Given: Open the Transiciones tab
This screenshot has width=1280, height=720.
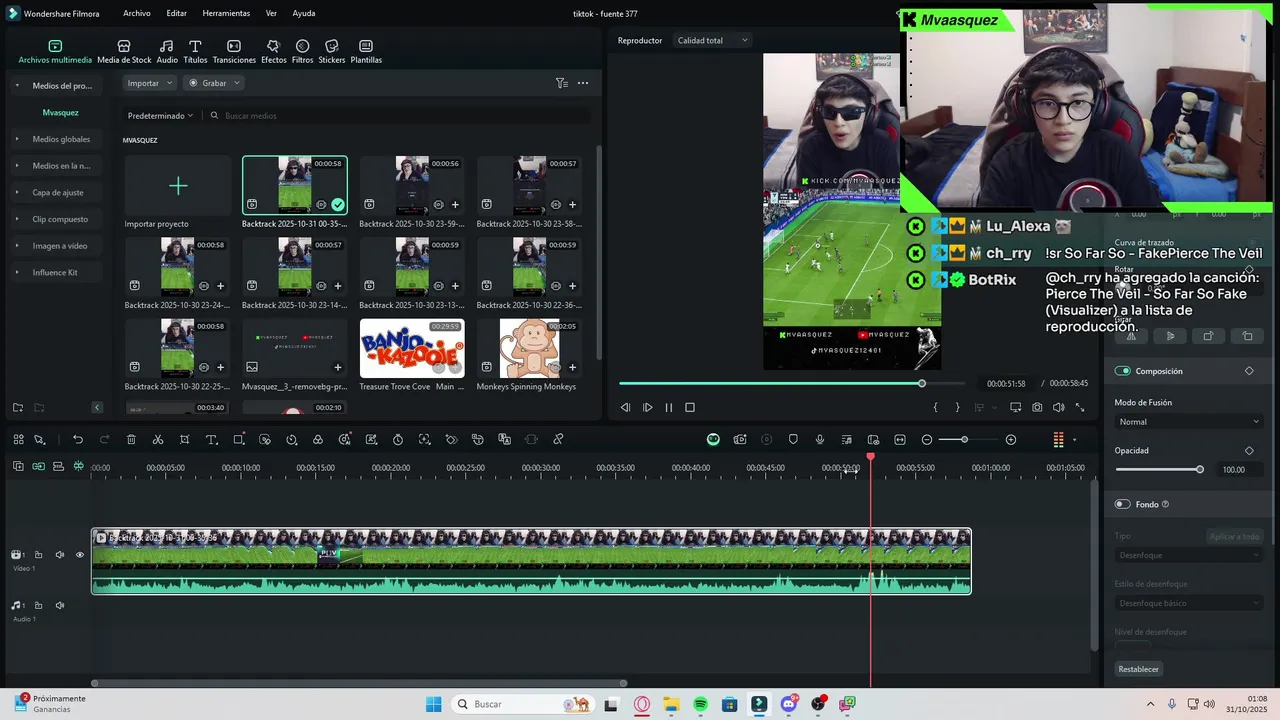Looking at the screenshot, I should 234,52.
